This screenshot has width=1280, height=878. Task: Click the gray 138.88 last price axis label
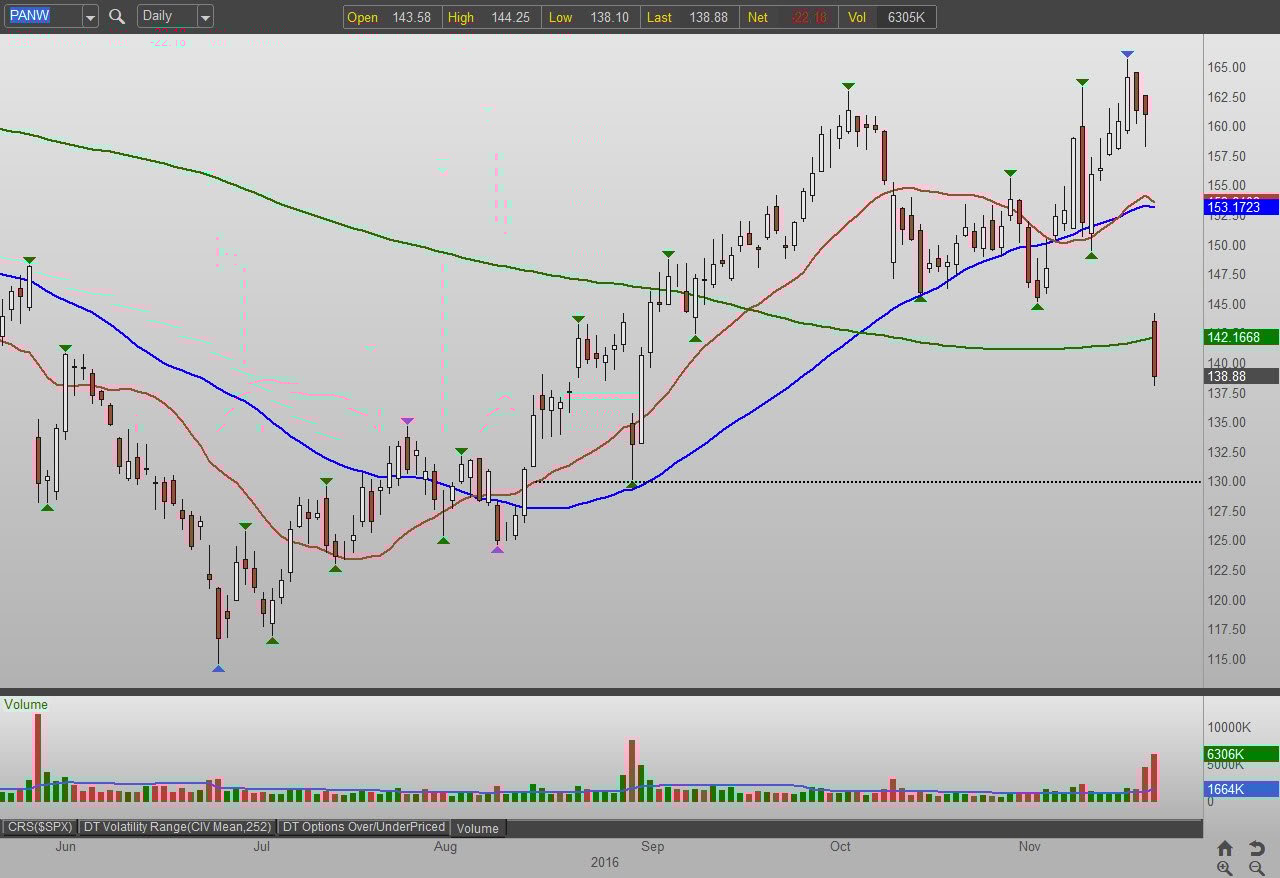[x=1241, y=376]
